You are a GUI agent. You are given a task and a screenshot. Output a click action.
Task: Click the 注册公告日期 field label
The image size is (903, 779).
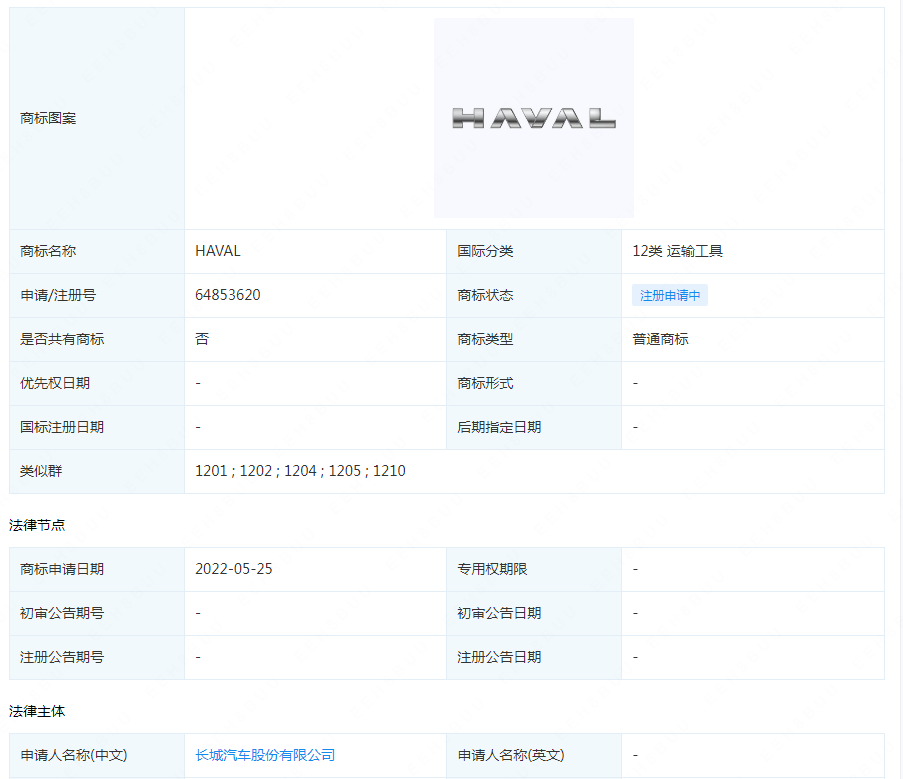(x=499, y=657)
